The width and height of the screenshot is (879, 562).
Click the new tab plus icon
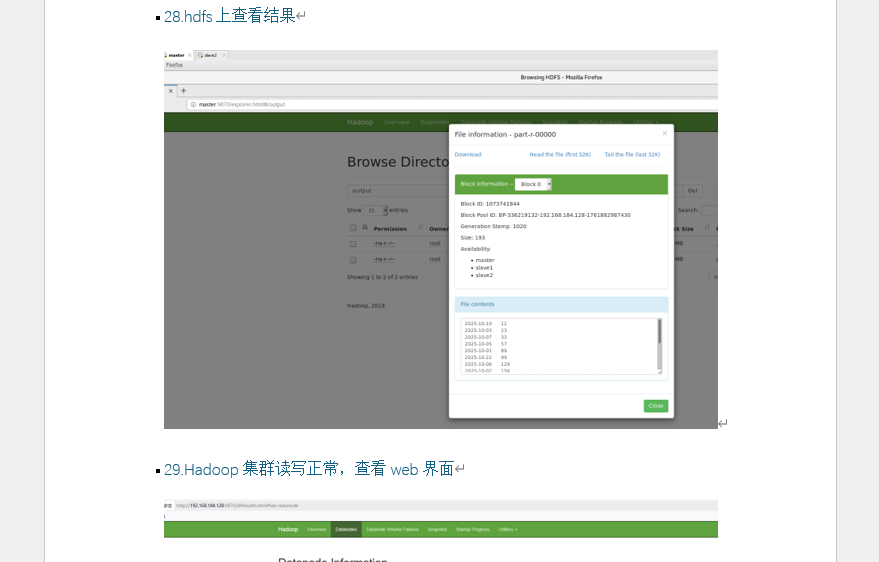pyautogui.click(x=183, y=90)
